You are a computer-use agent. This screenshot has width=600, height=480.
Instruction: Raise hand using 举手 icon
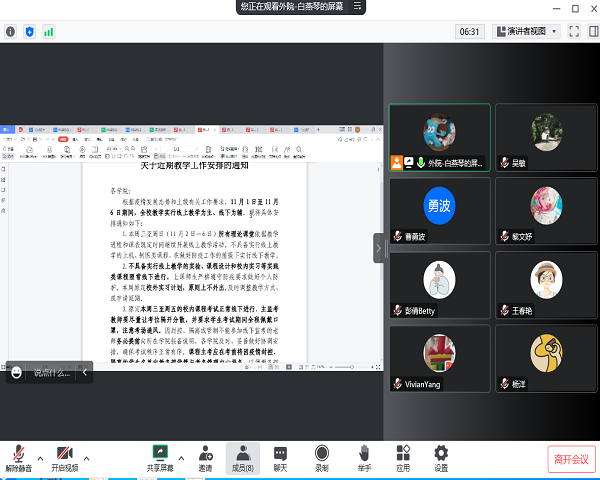[x=364, y=452]
